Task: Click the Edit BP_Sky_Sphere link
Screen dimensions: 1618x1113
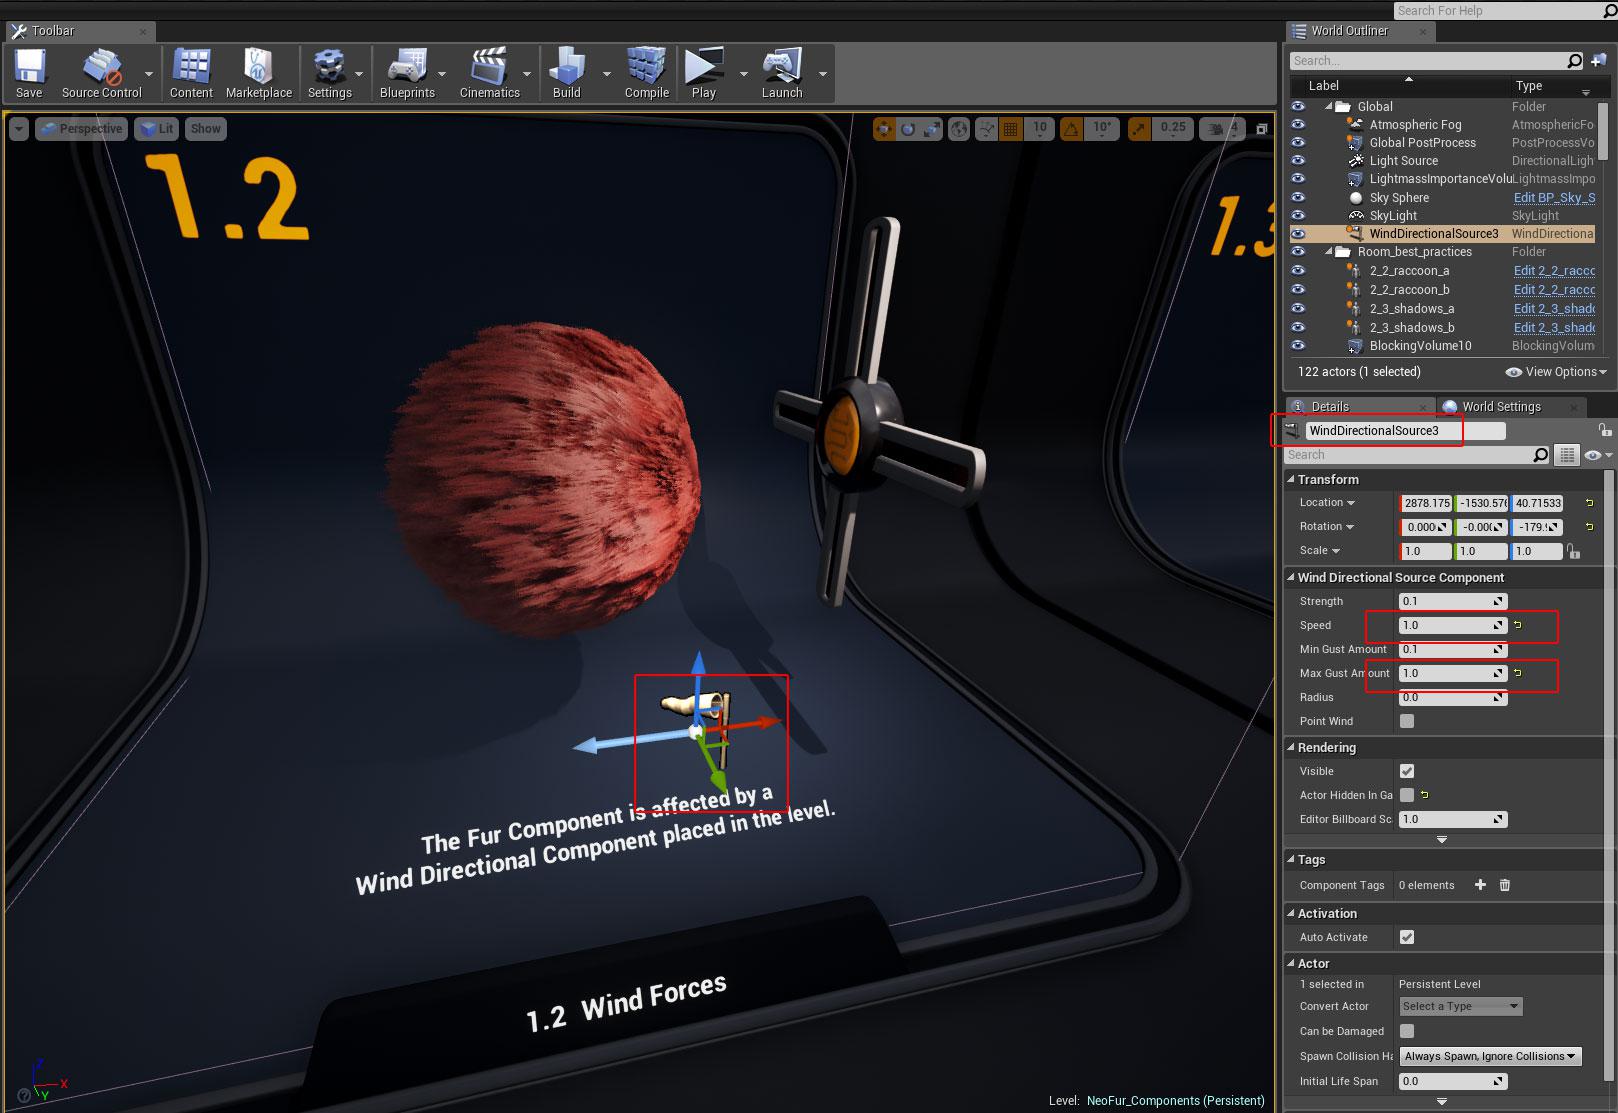Action: click(x=1553, y=198)
